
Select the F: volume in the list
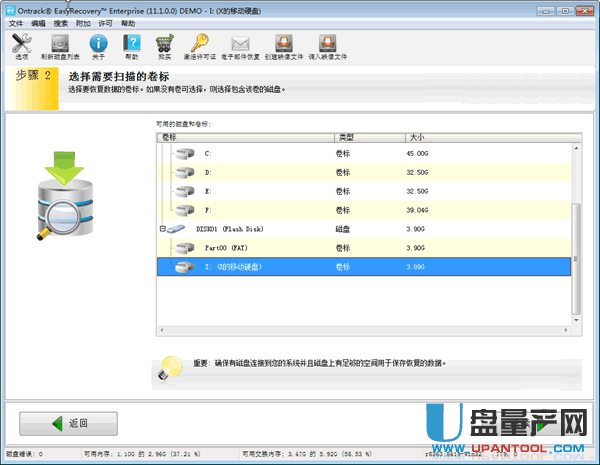pyautogui.click(x=250, y=209)
